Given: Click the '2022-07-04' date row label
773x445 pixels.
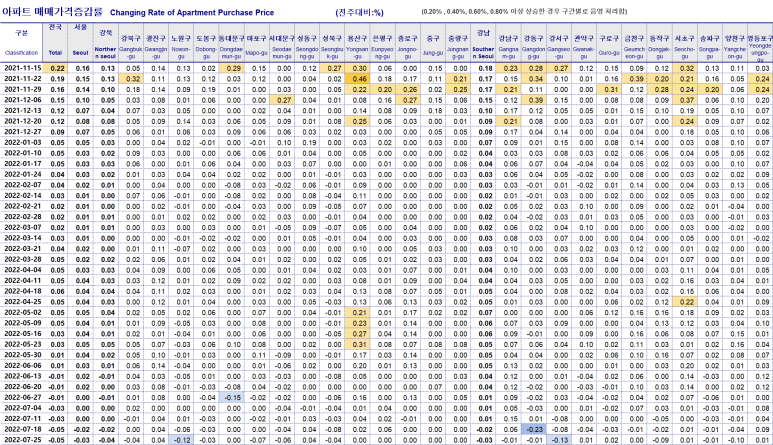Looking at the screenshot, I should tap(22, 408).
